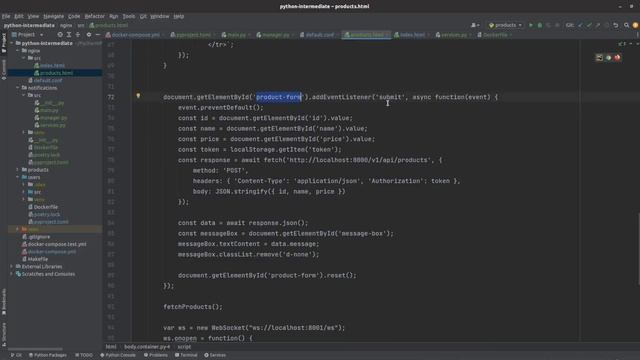Click the Git commit checkmark icon
This screenshot has width=640, height=360.
(x=589, y=25)
